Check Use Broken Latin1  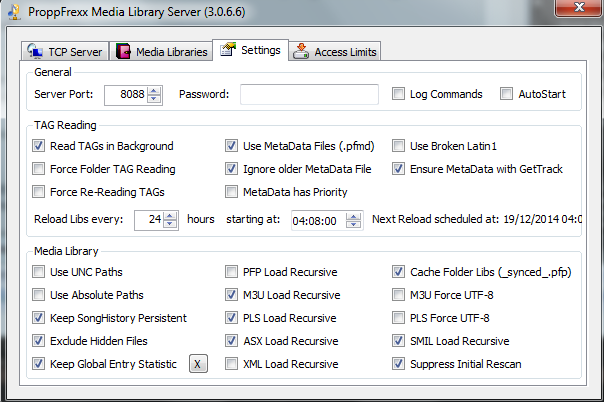click(x=399, y=146)
